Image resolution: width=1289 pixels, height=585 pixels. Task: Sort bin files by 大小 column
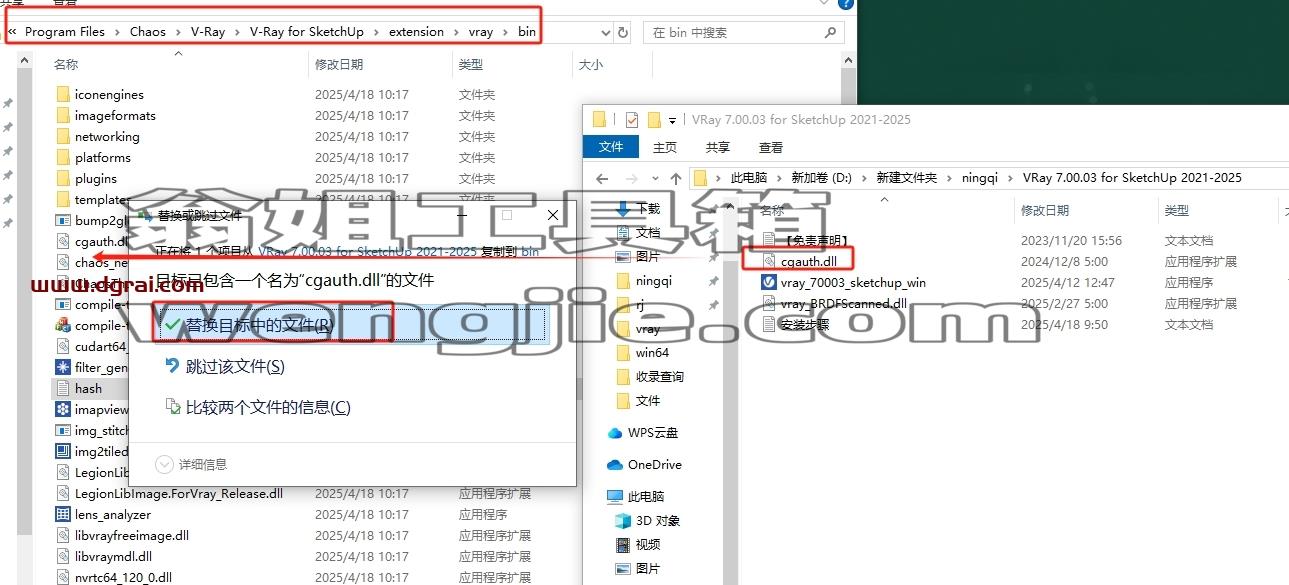click(x=591, y=64)
